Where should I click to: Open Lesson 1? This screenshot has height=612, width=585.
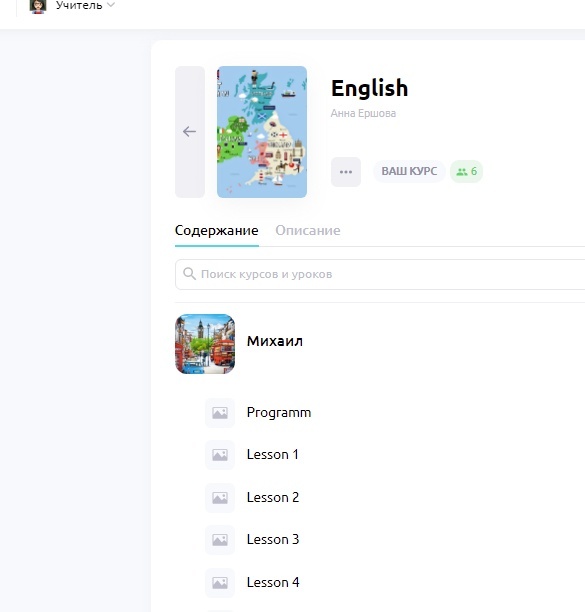[x=273, y=455]
